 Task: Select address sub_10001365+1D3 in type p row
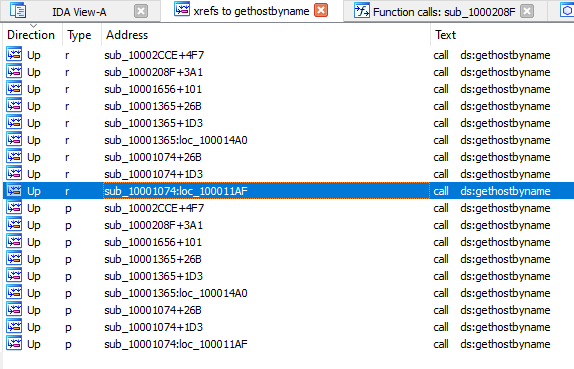153,276
